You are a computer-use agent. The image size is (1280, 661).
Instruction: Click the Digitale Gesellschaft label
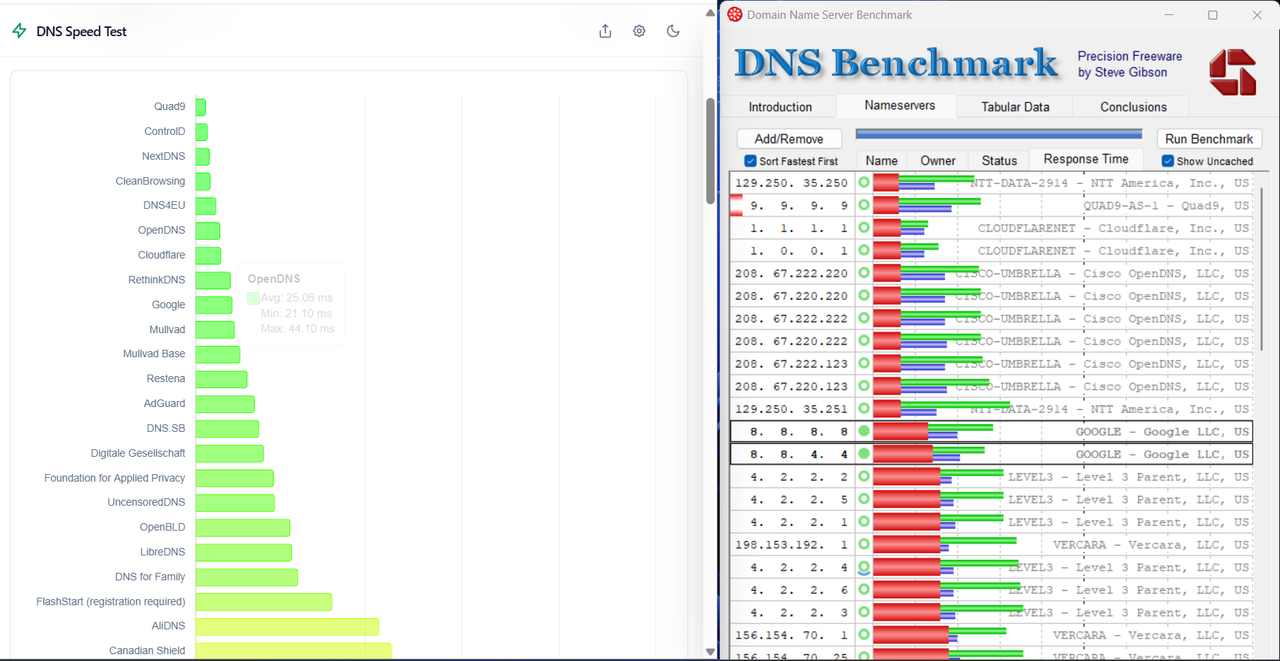pos(138,453)
